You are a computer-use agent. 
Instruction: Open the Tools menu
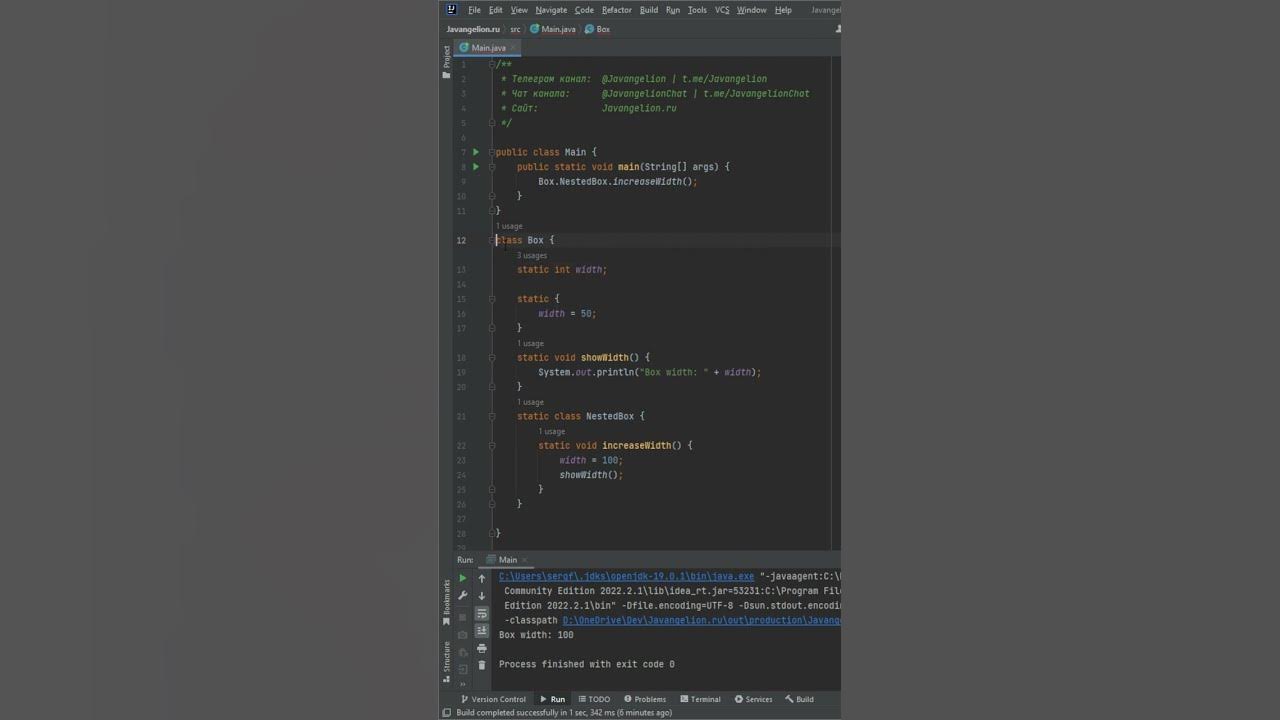(697, 10)
